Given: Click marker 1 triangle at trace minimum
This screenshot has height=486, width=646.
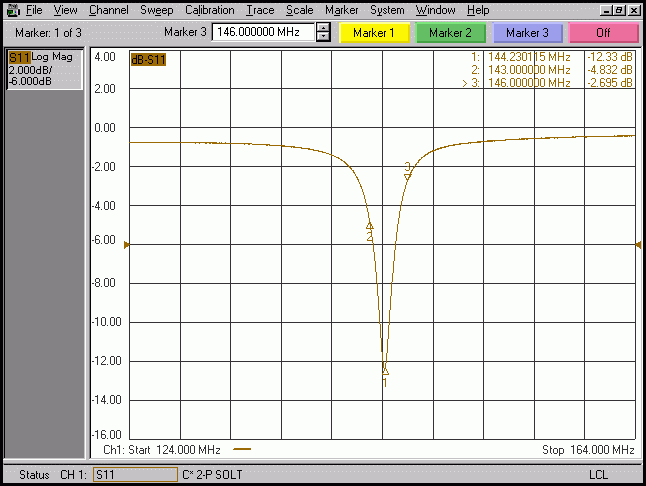Looking at the screenshot, I should point(385,372).
